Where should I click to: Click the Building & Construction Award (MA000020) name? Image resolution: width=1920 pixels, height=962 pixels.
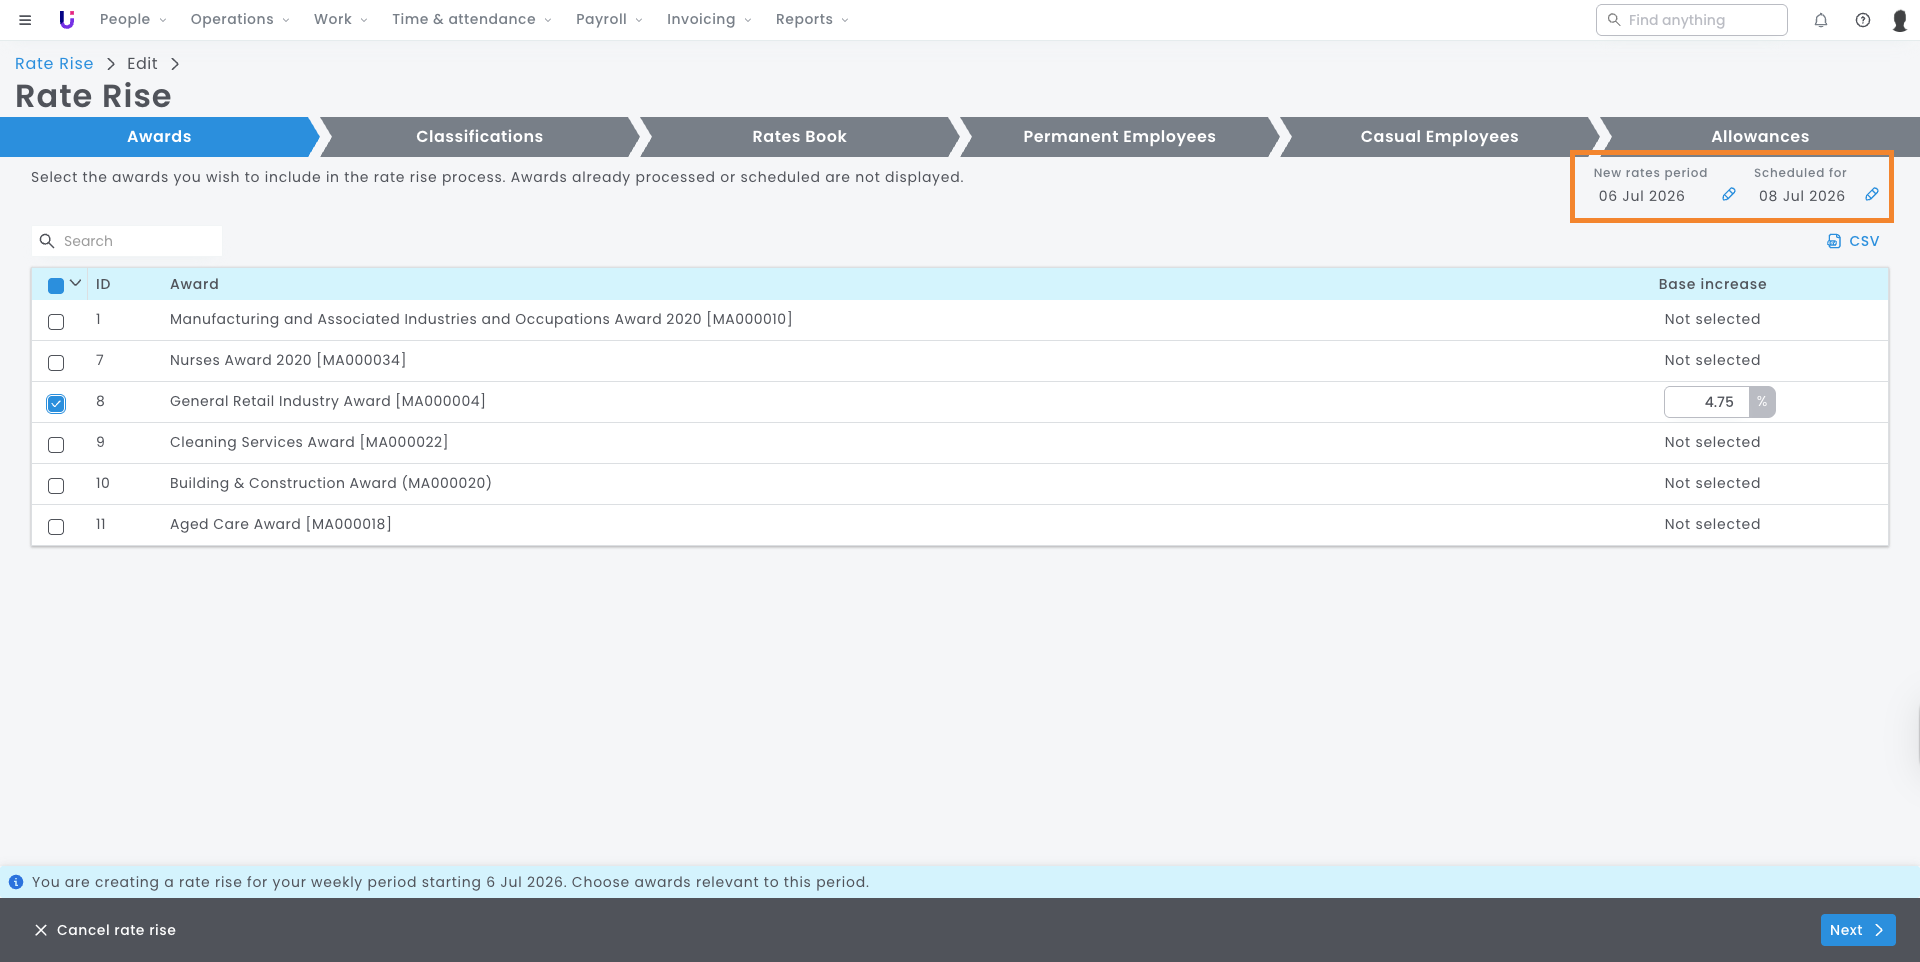pyautogui.click(x=331, y=483)
